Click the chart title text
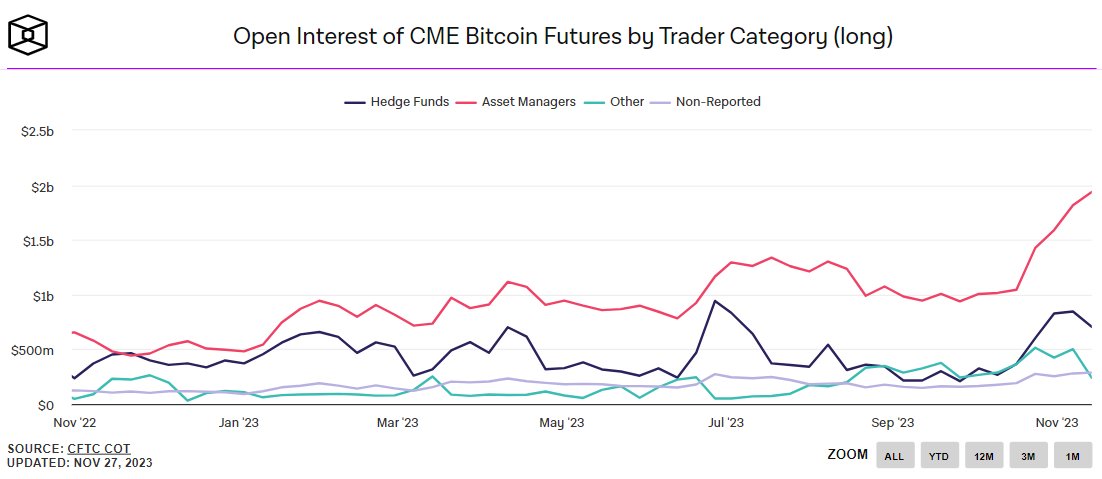The image size is (1102, 479). tap(563, 37)
